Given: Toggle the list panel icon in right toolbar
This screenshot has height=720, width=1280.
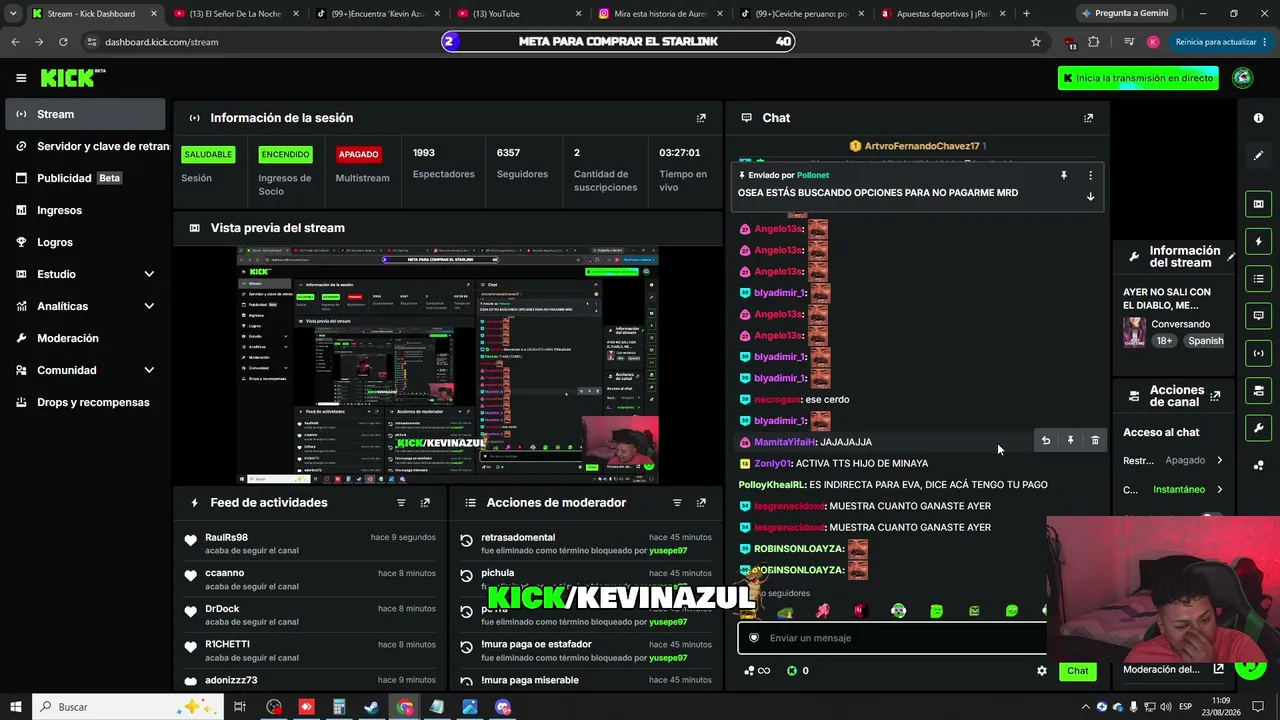Looking at the screenshot, I should 1258,278.
